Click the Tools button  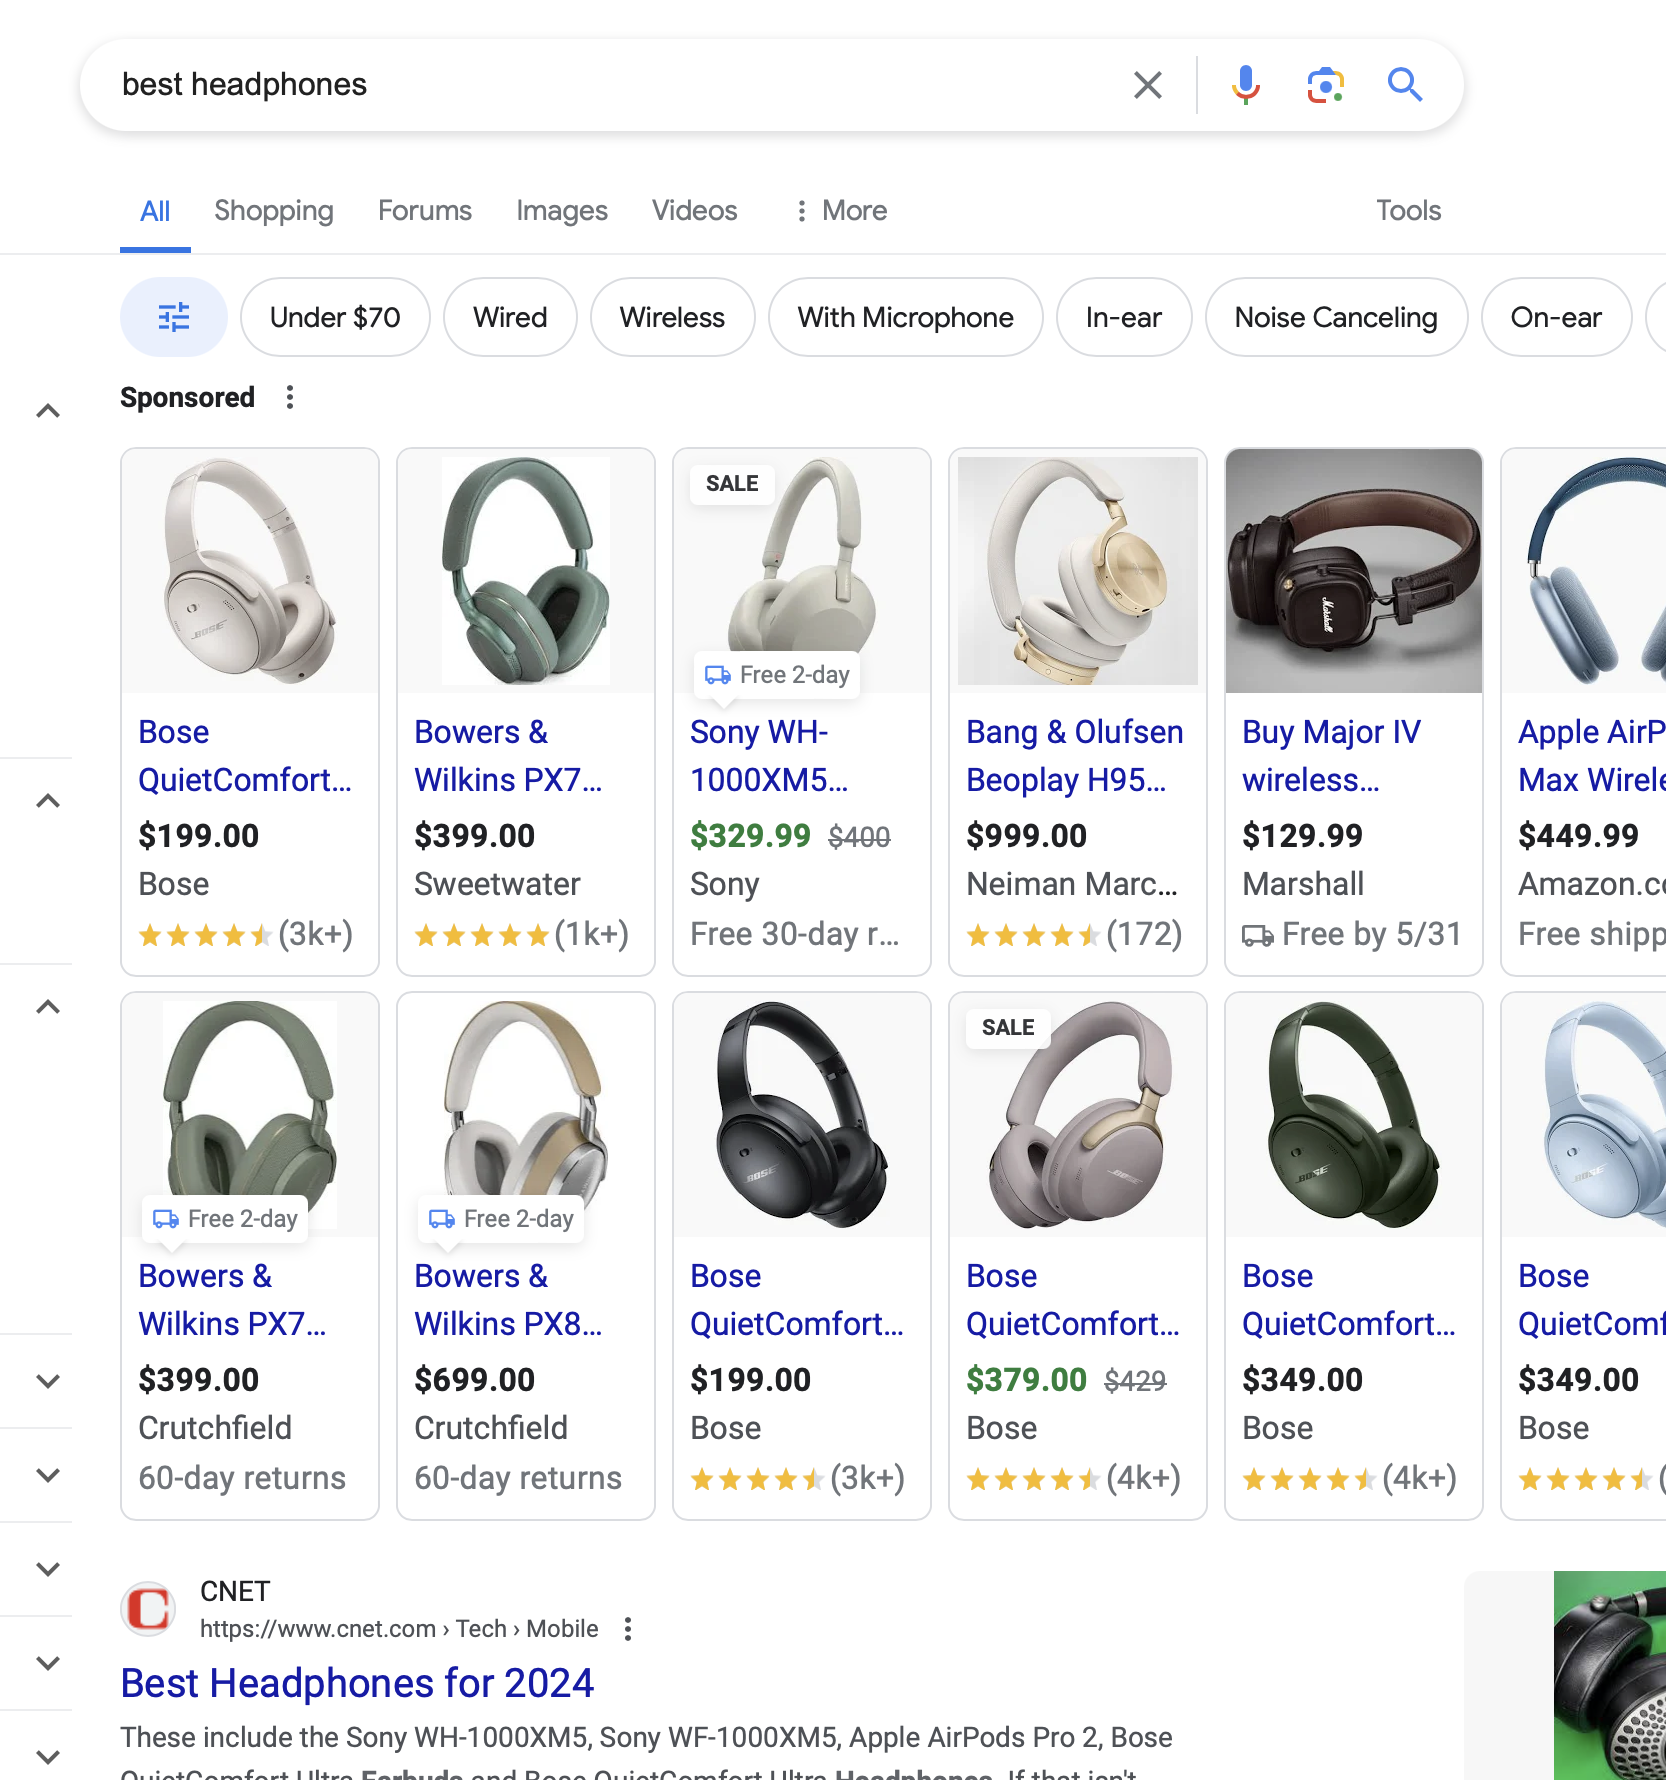[x=1408, y=210]
